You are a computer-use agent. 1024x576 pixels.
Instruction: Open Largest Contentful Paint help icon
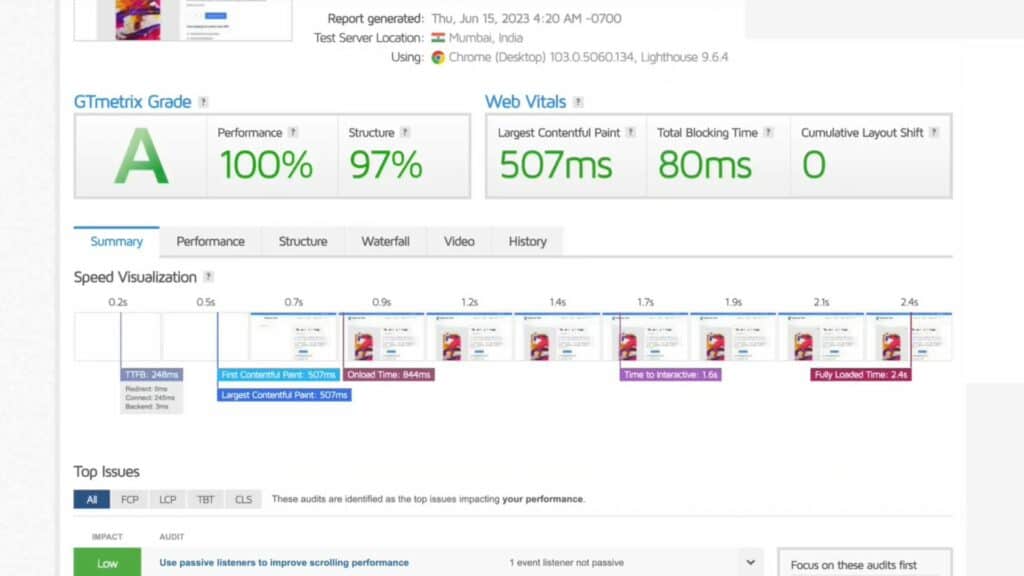629,131
